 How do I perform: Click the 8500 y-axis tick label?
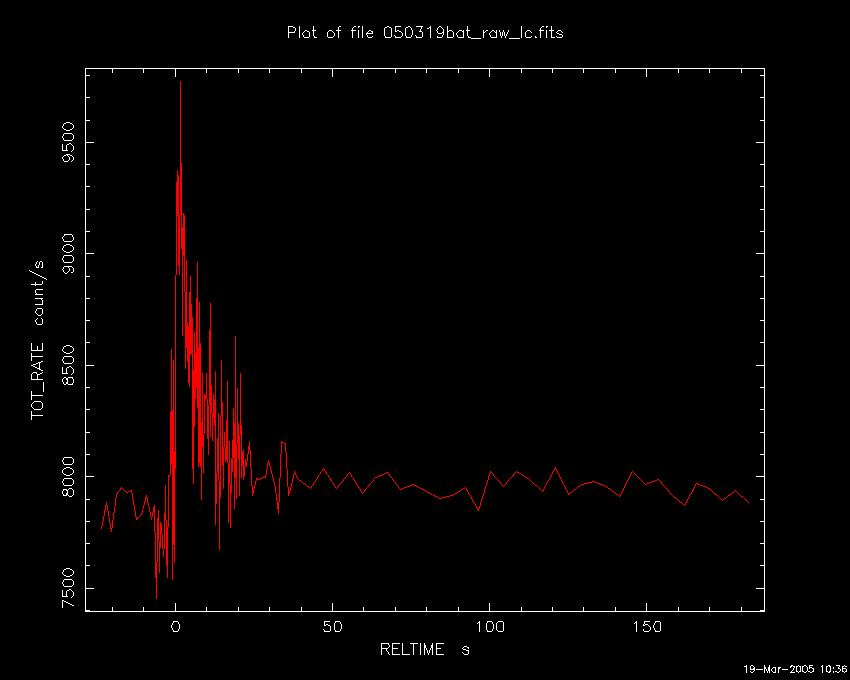(69, 365)
